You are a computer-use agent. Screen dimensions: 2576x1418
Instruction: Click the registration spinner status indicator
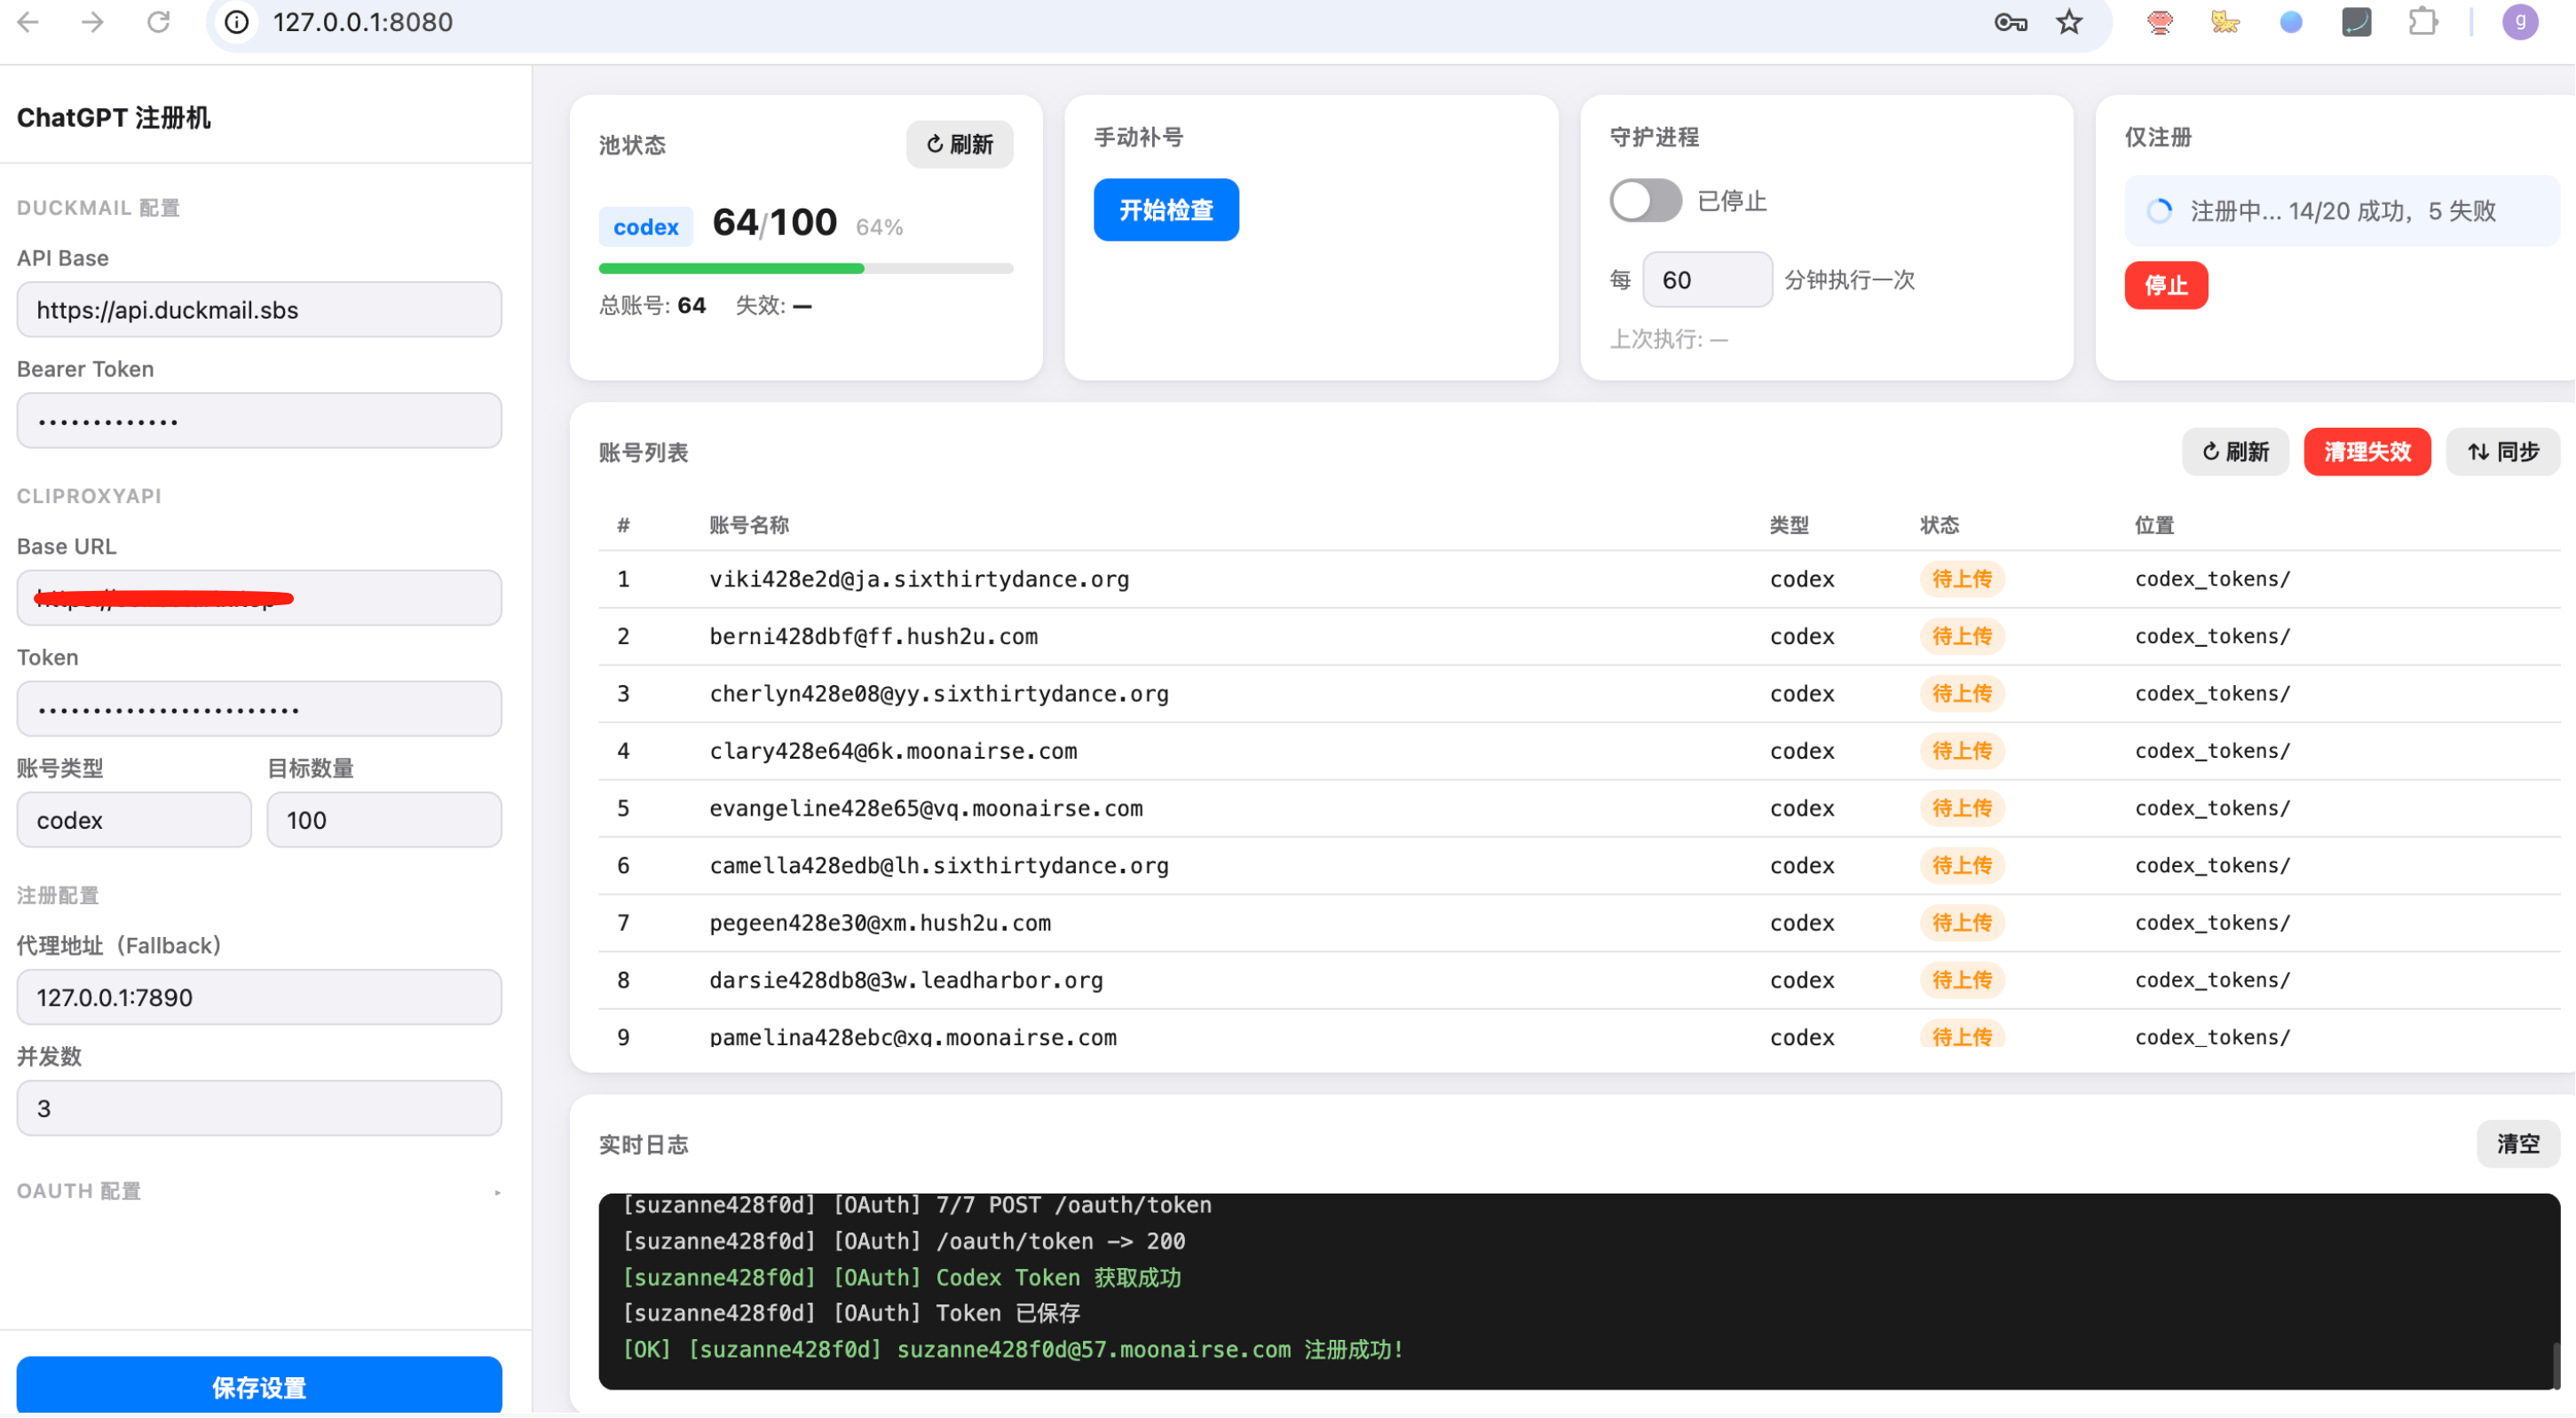coord(2159,211)
